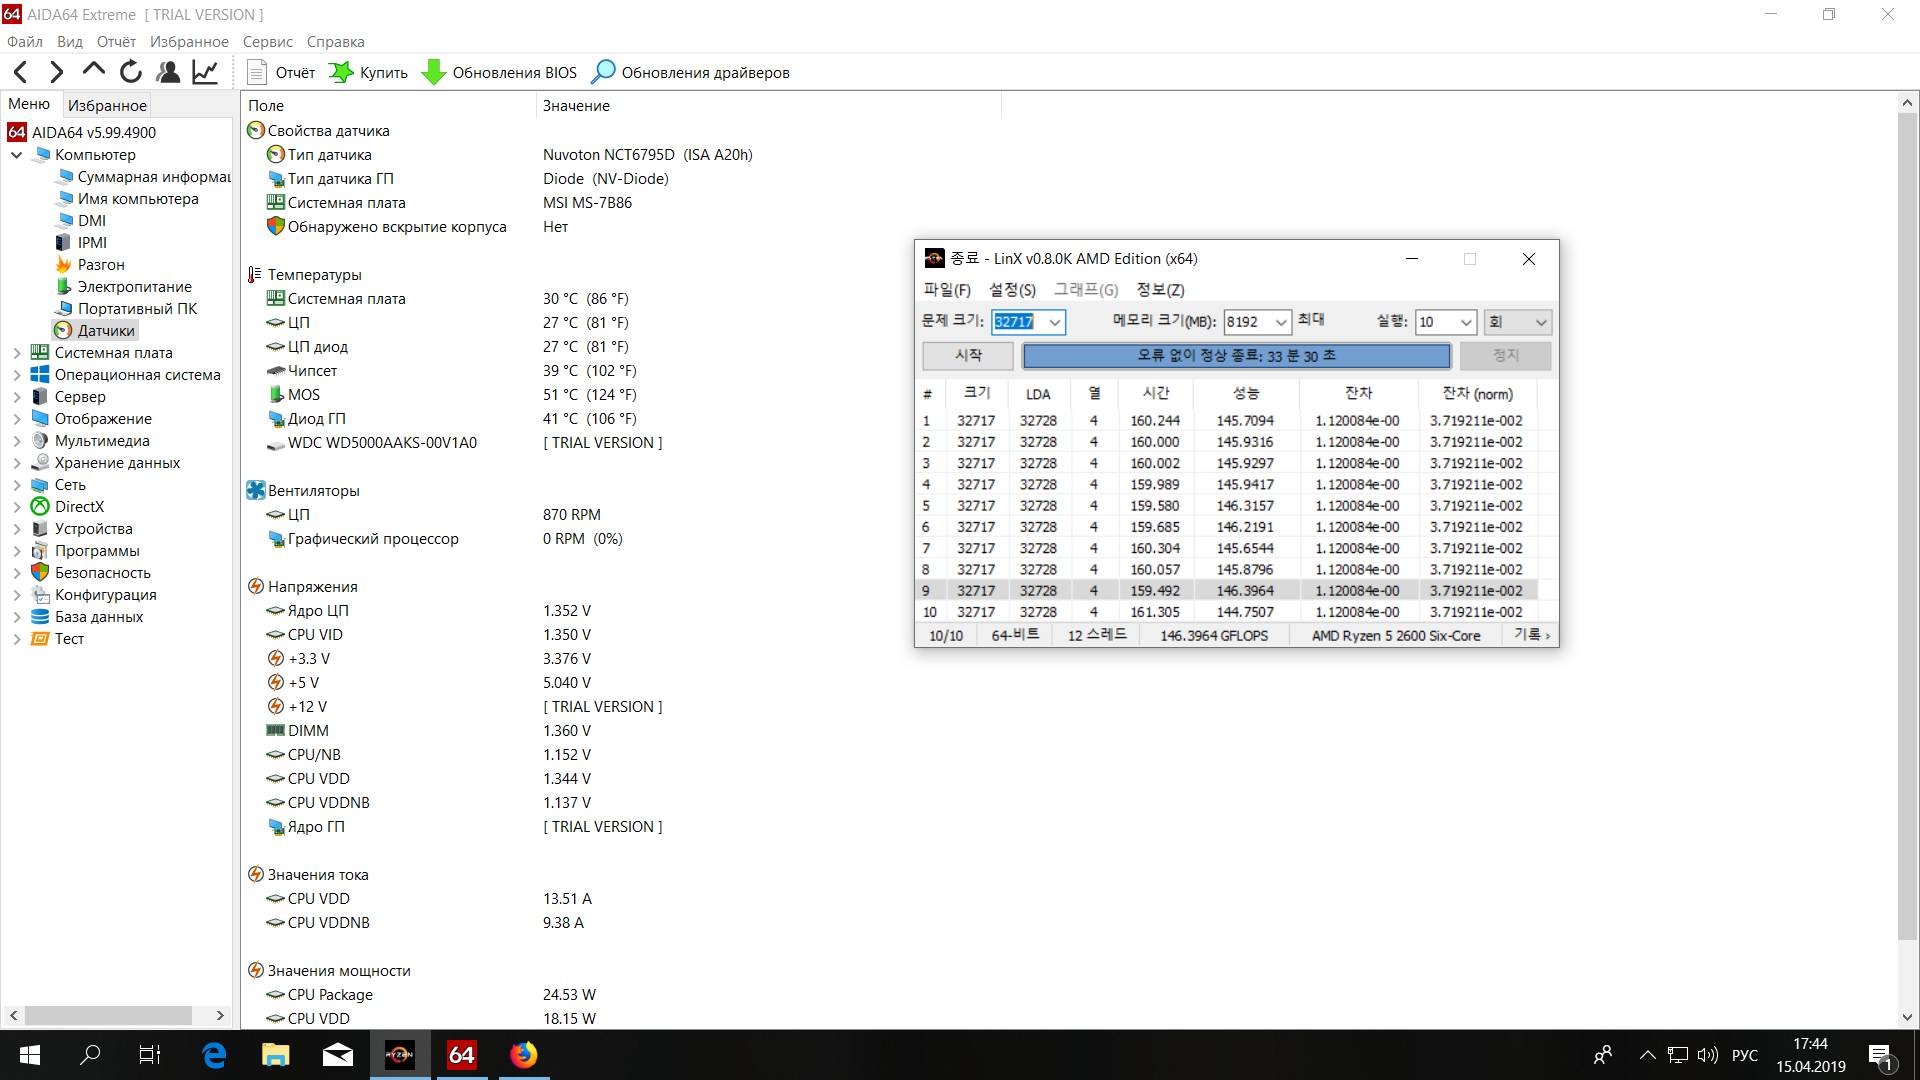Image resolution: width=1920 pixels, height=1080 pixels.
Task: Click the driver updates magnifier icon
Action: coord(603,72)
